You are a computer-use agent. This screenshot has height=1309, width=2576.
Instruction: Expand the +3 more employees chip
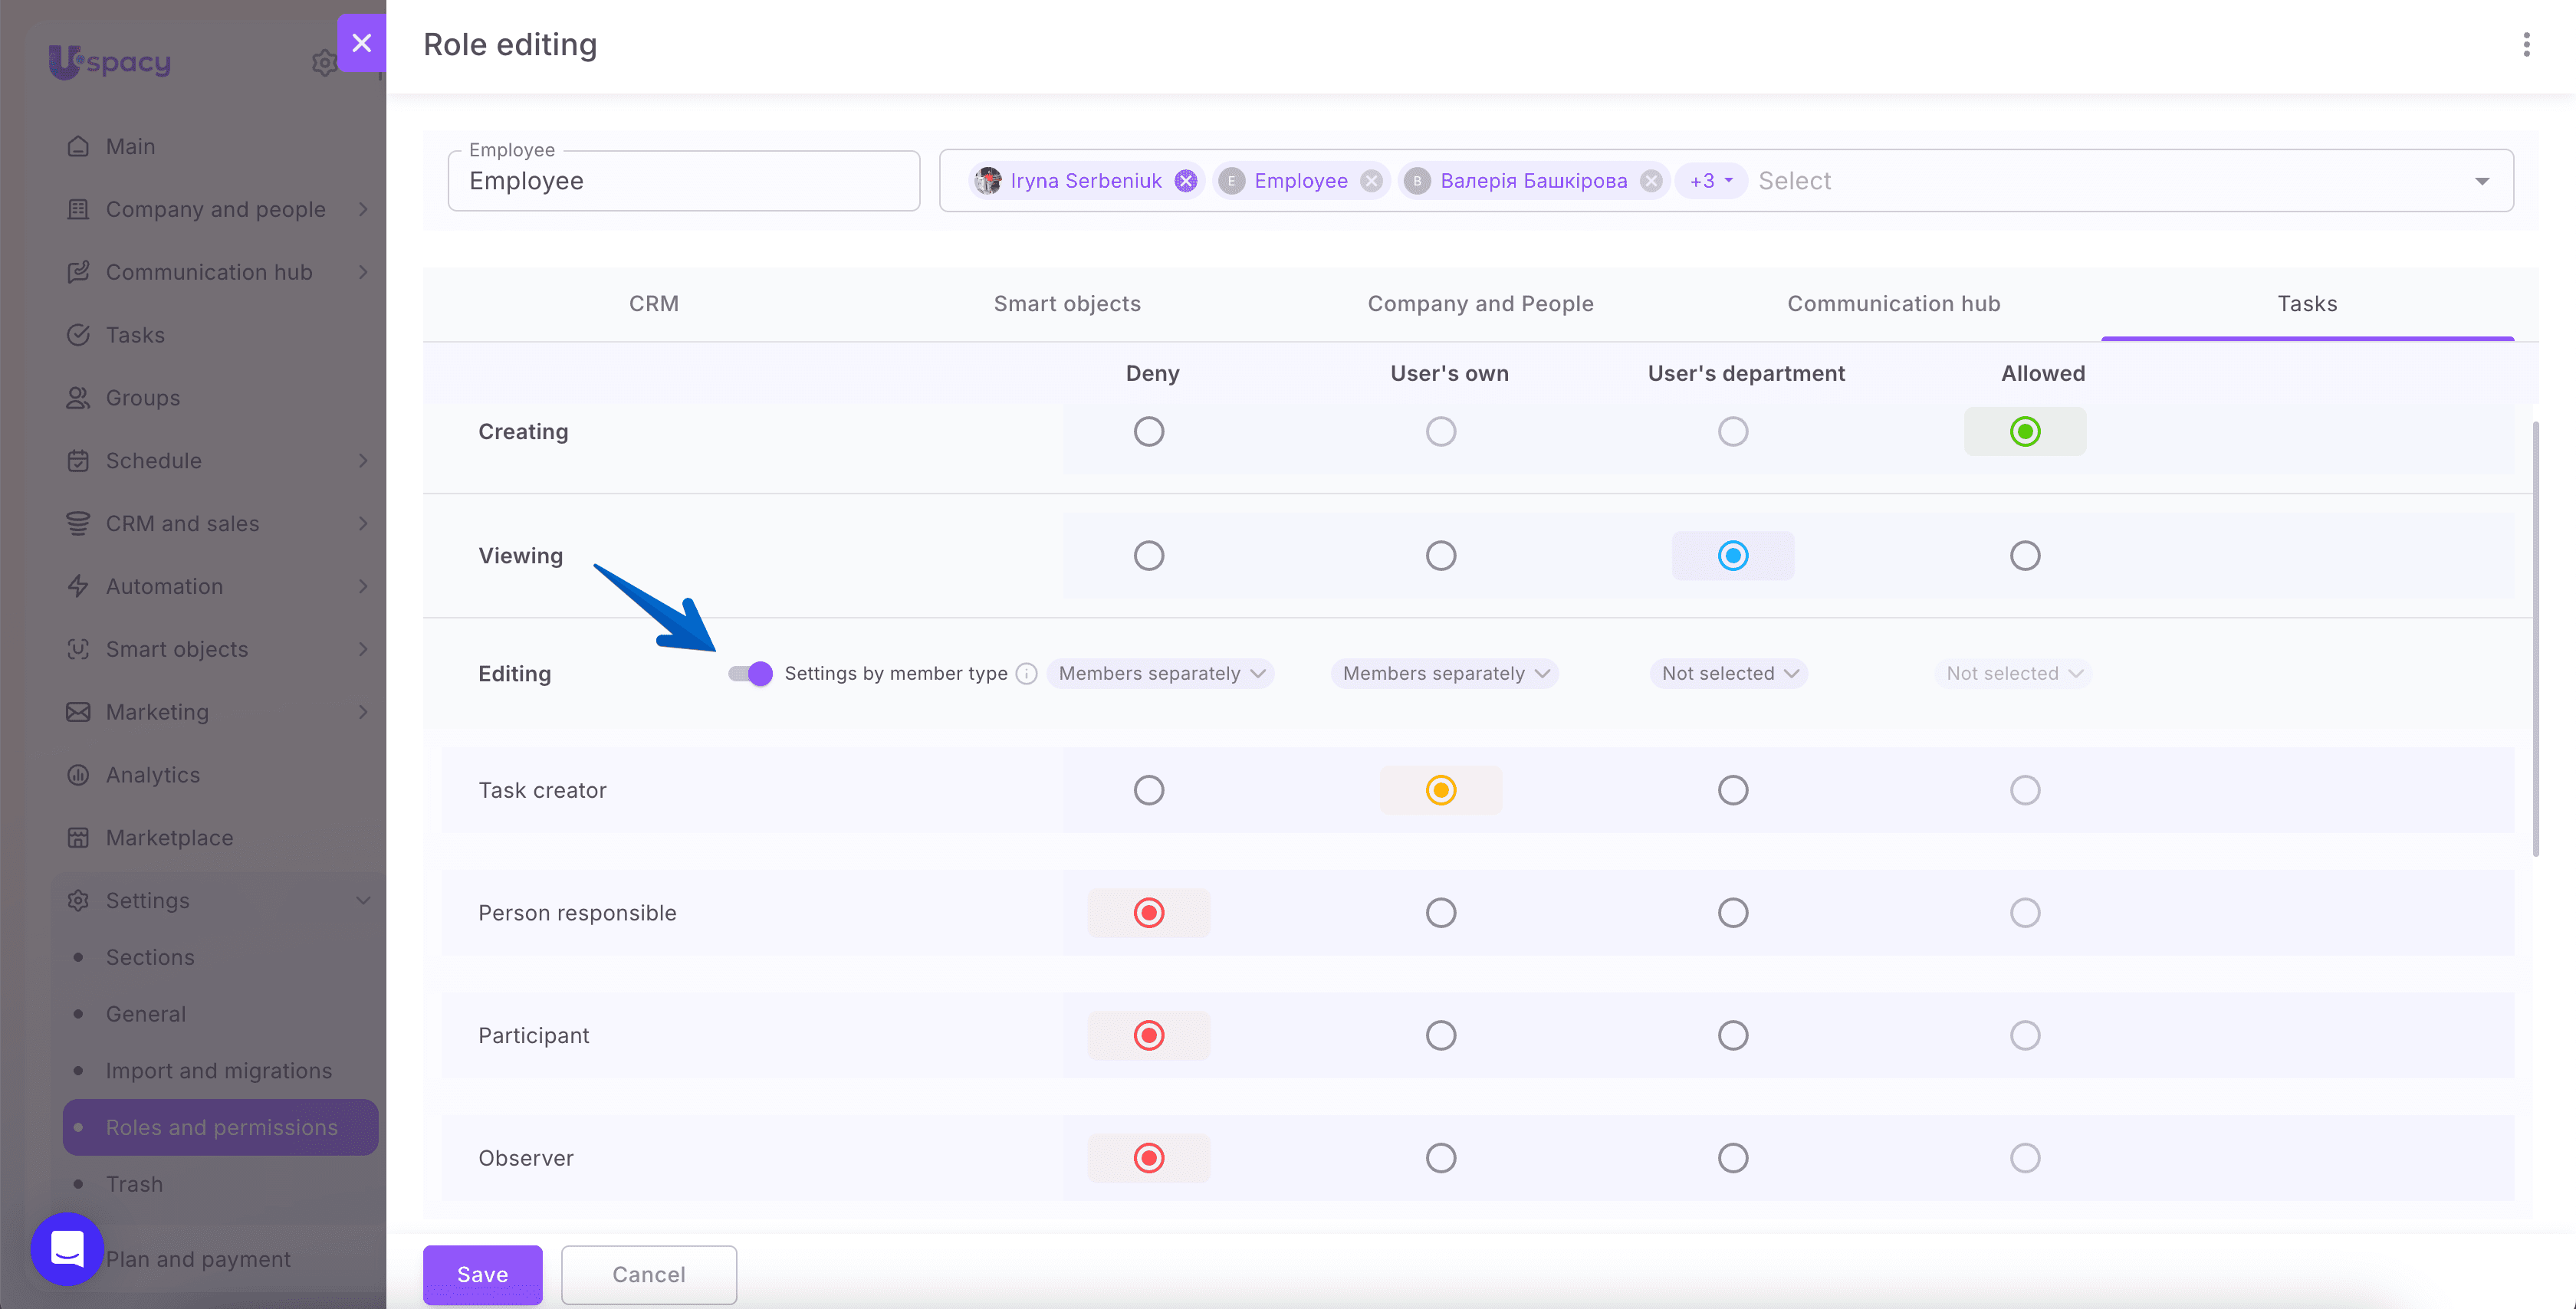click(1711, 181)
